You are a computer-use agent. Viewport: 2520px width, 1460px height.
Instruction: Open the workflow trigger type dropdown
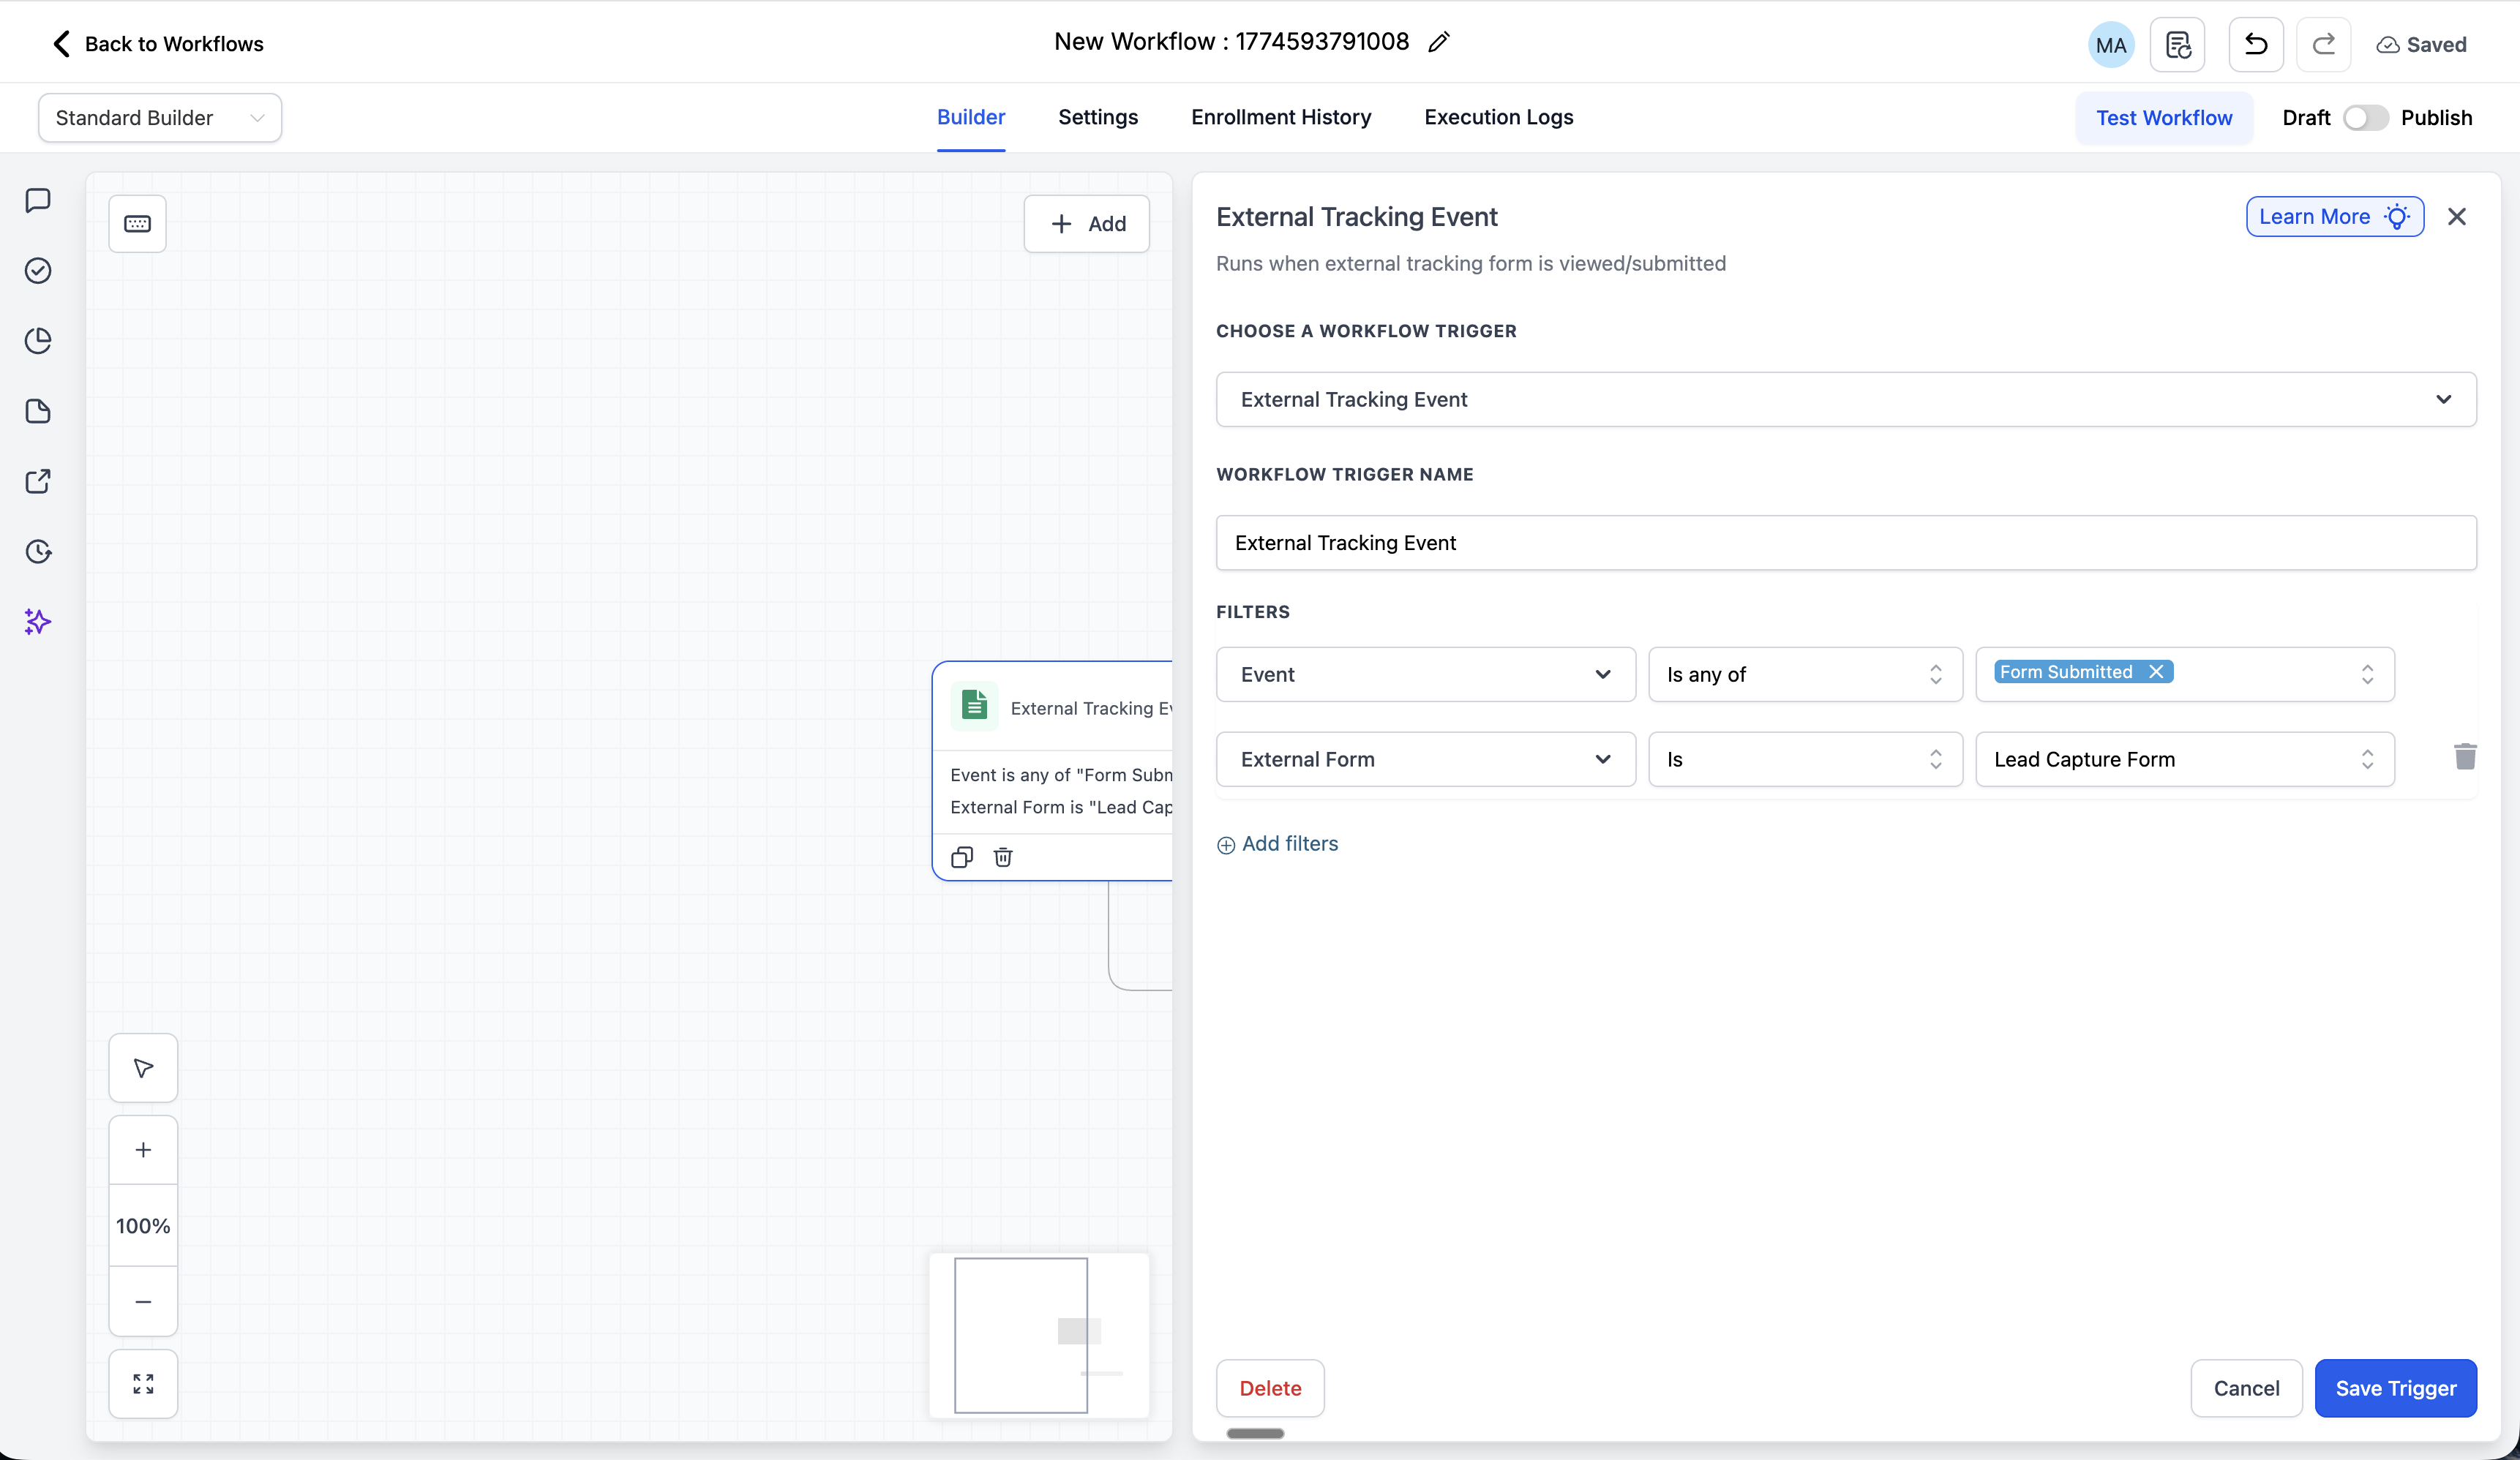[x=1845, y=399]
